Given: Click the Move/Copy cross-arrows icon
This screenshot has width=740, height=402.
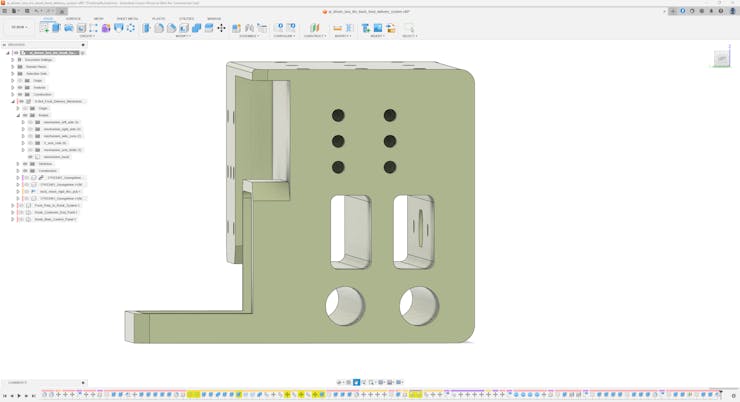Looking at the screenshot, I should [221, 28].
